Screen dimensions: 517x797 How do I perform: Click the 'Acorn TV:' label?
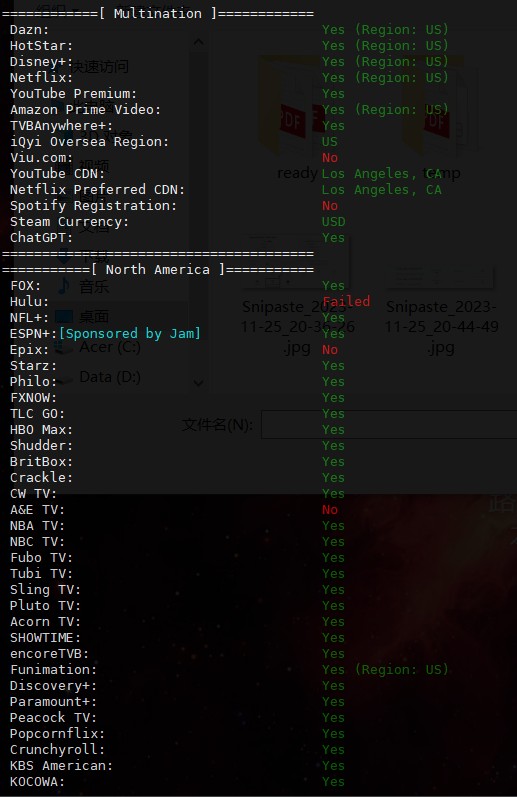45,622
